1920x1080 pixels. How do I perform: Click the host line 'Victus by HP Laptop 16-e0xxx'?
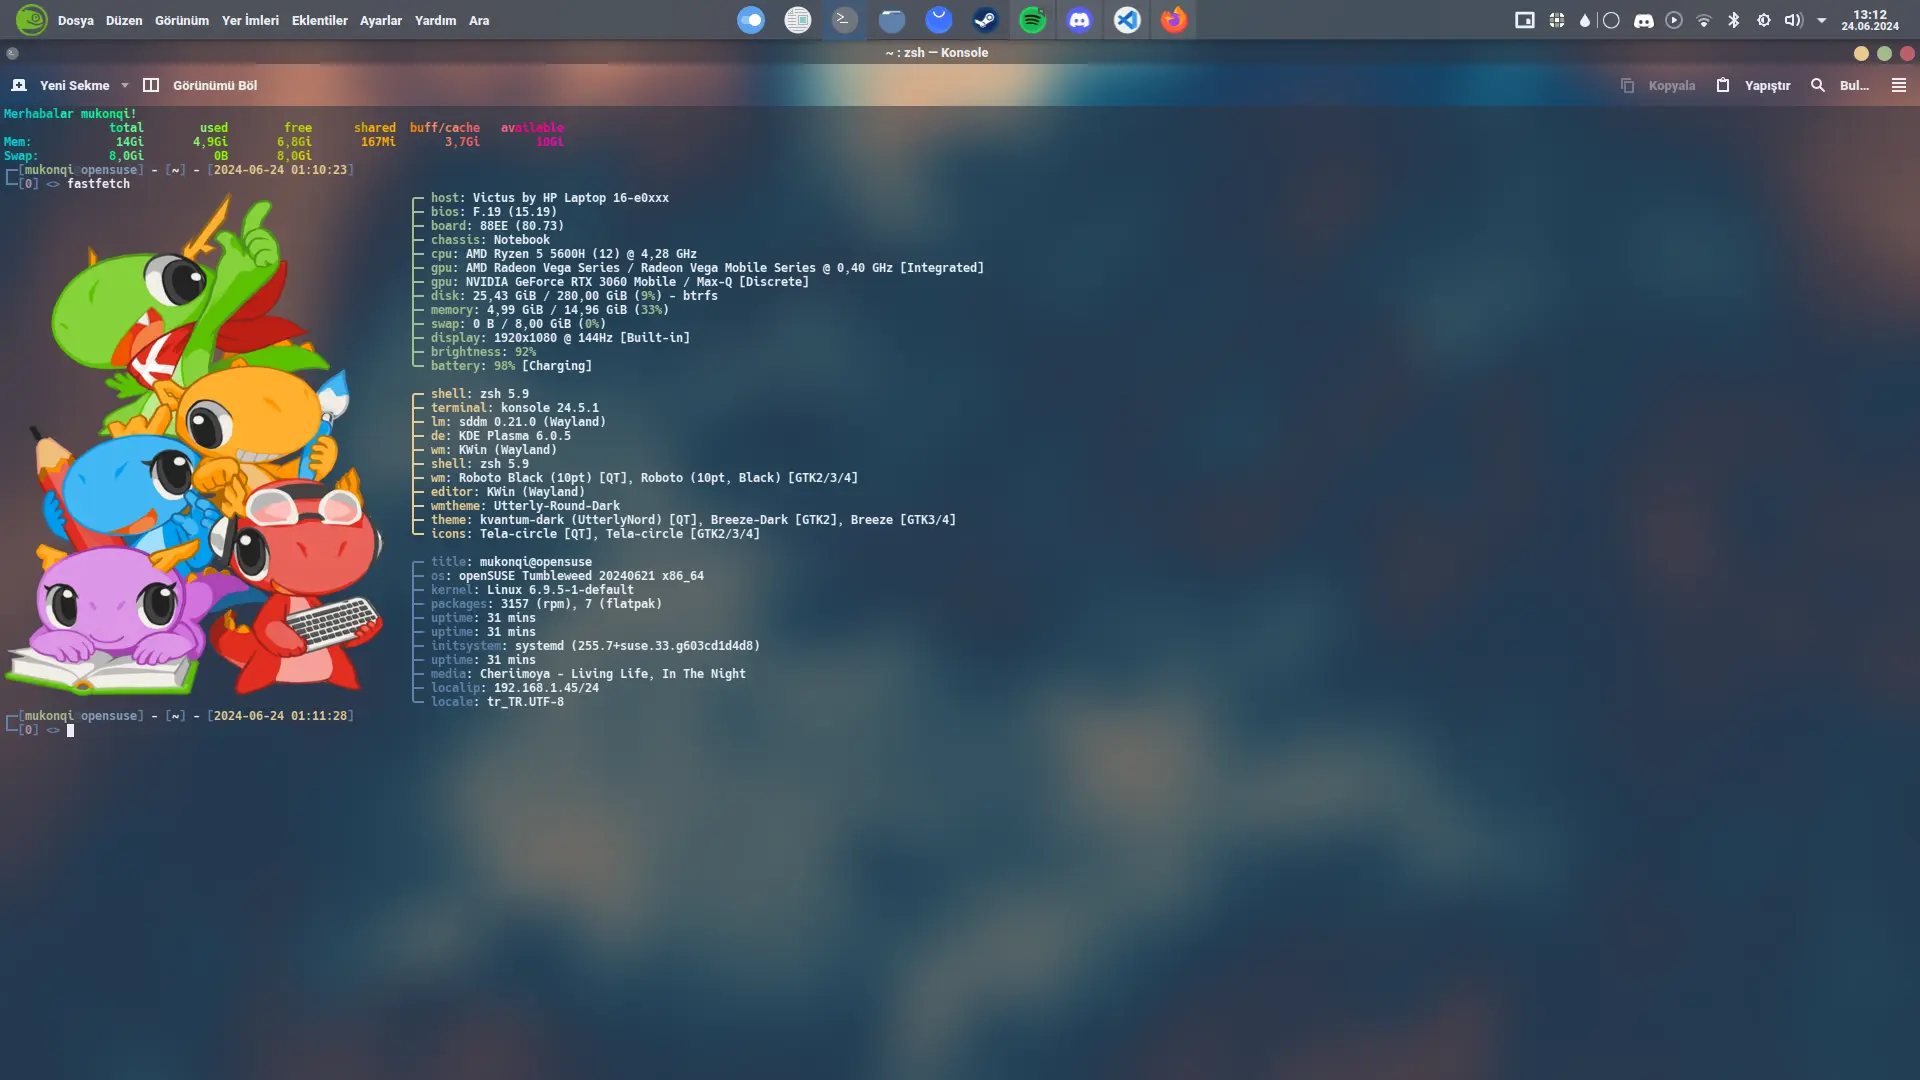click(550, 198)
